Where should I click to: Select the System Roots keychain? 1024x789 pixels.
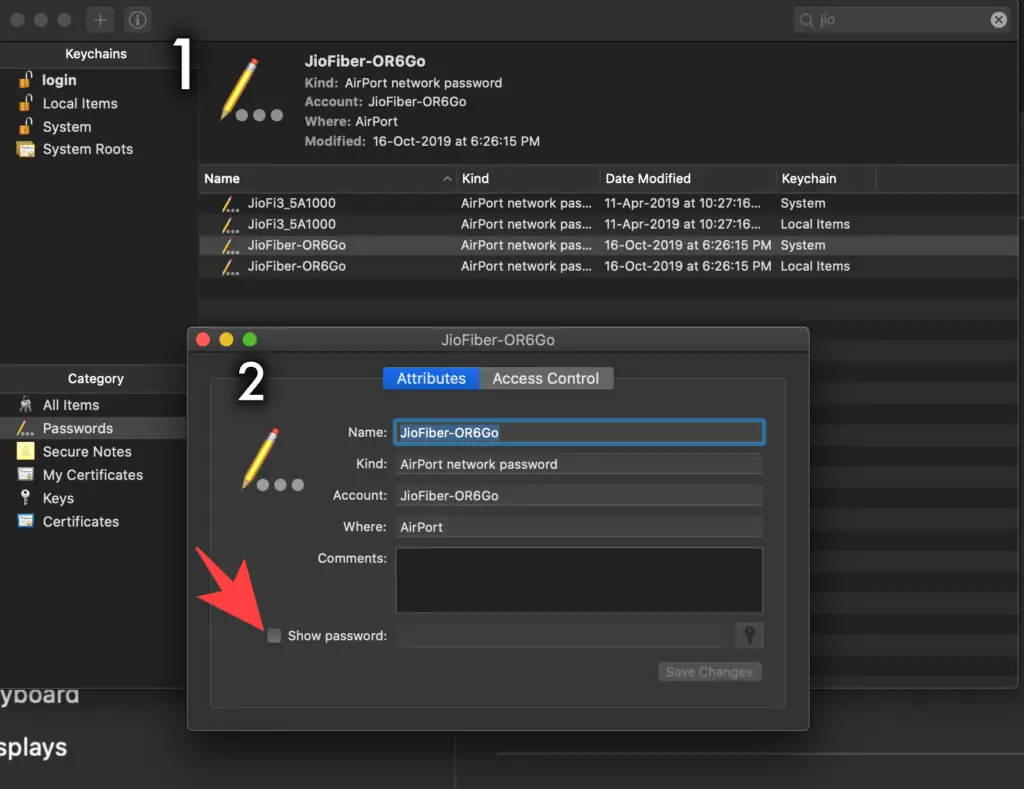(x=88, y=150)
